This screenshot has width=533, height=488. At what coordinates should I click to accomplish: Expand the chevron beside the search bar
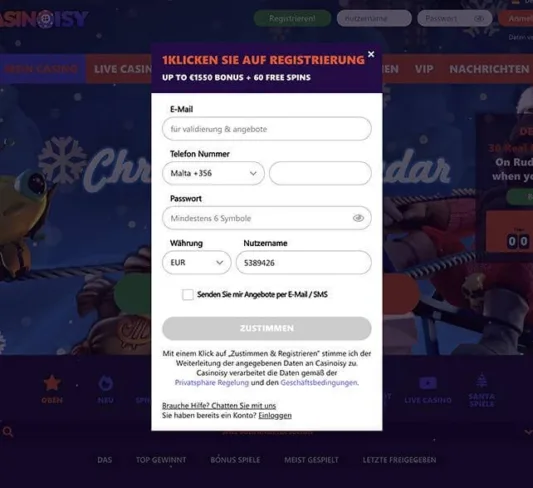click(528, 432)
